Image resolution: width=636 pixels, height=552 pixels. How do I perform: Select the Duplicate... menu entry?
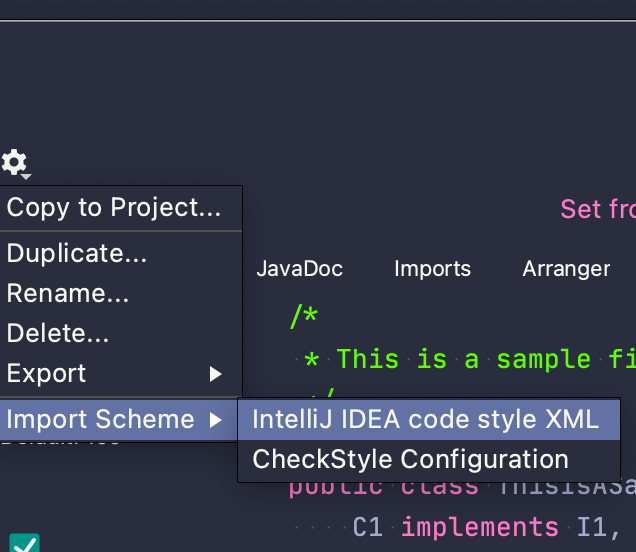pos(77,253)
